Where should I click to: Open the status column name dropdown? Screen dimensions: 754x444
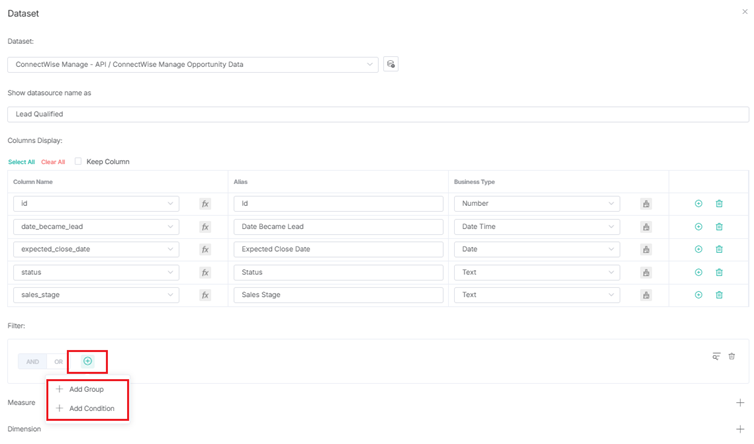pos(95,272)
